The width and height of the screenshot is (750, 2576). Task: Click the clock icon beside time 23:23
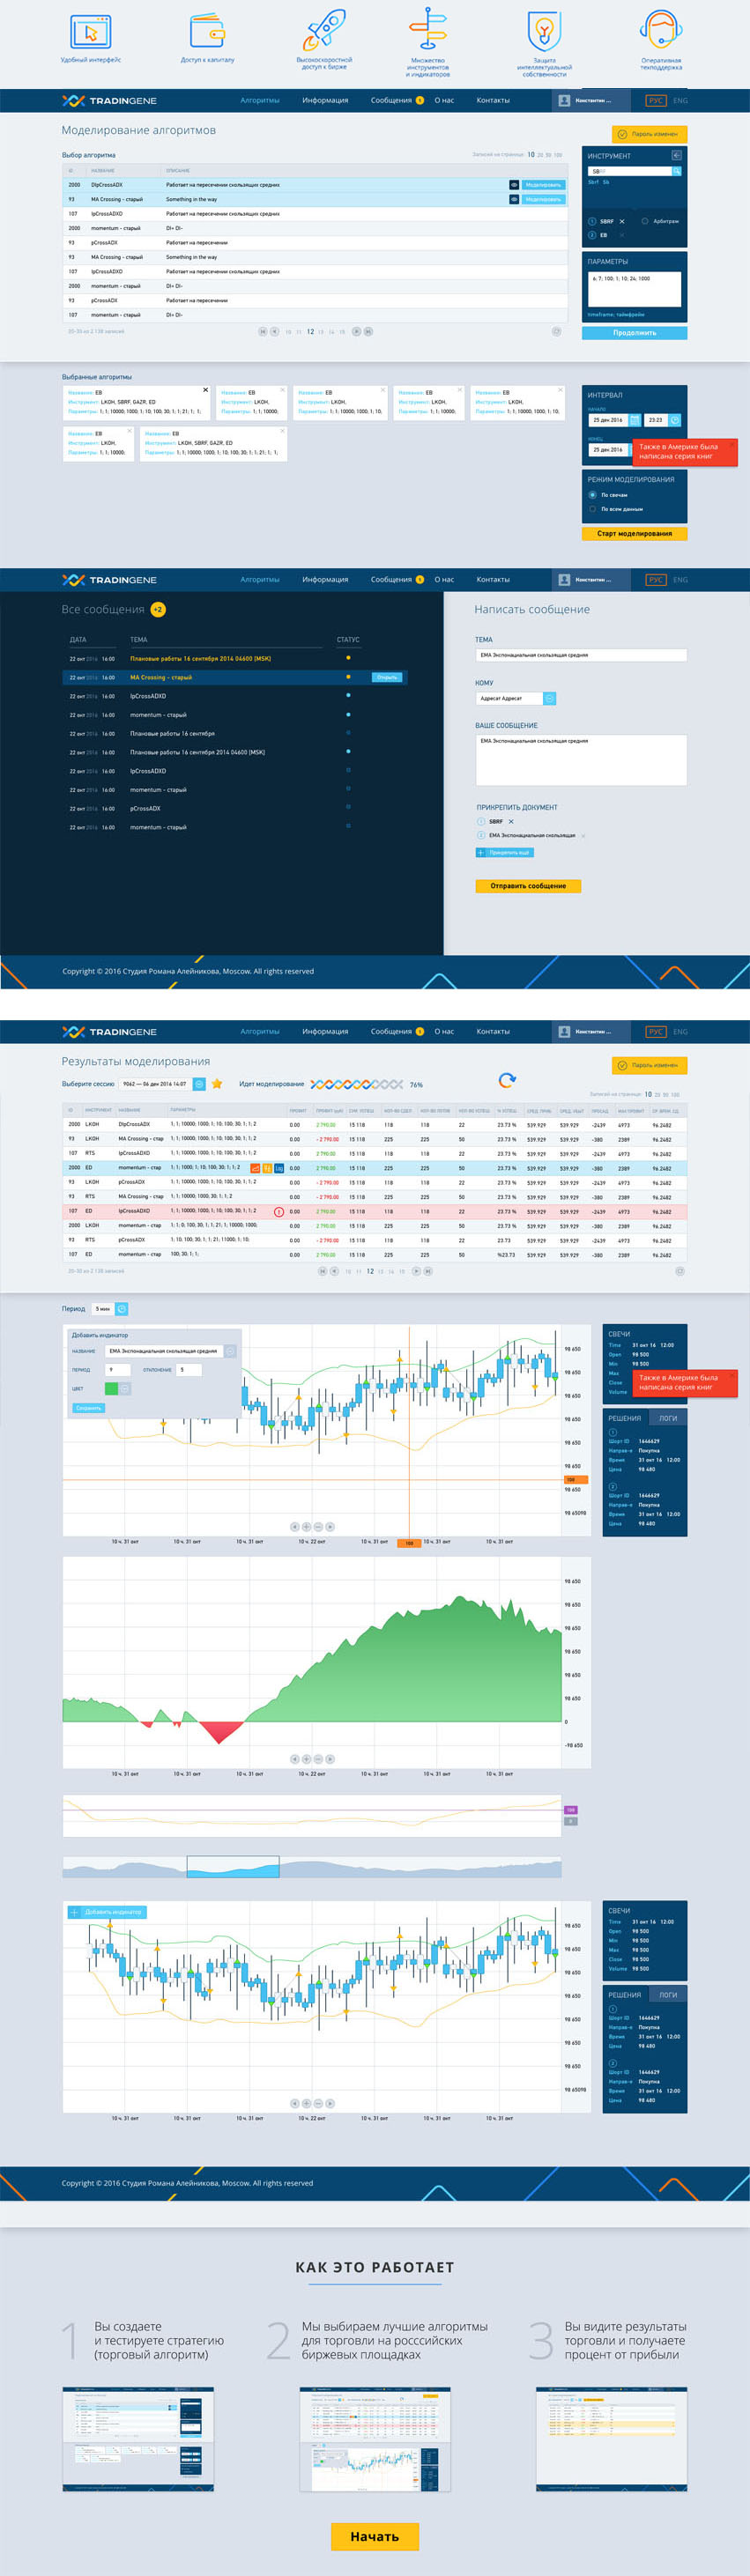point(675,420)
